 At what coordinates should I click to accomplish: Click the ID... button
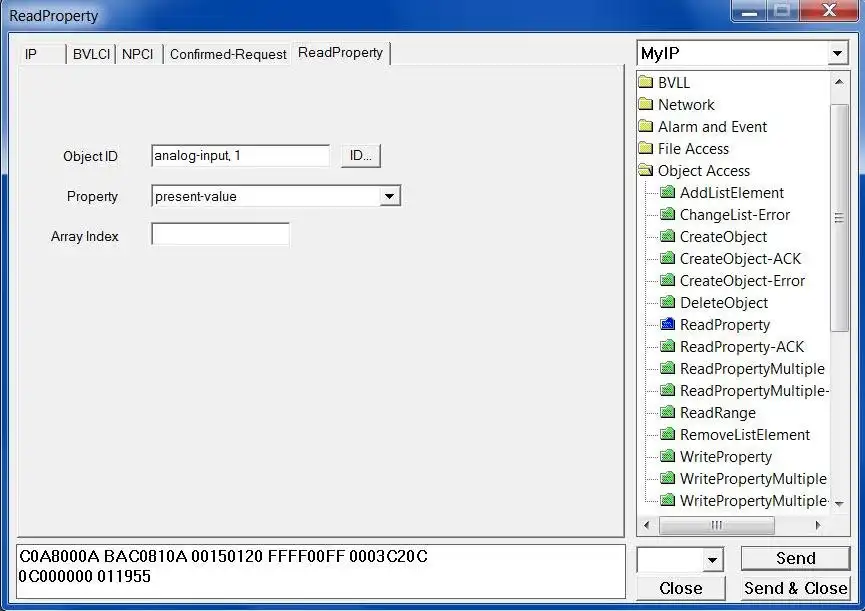361,156
